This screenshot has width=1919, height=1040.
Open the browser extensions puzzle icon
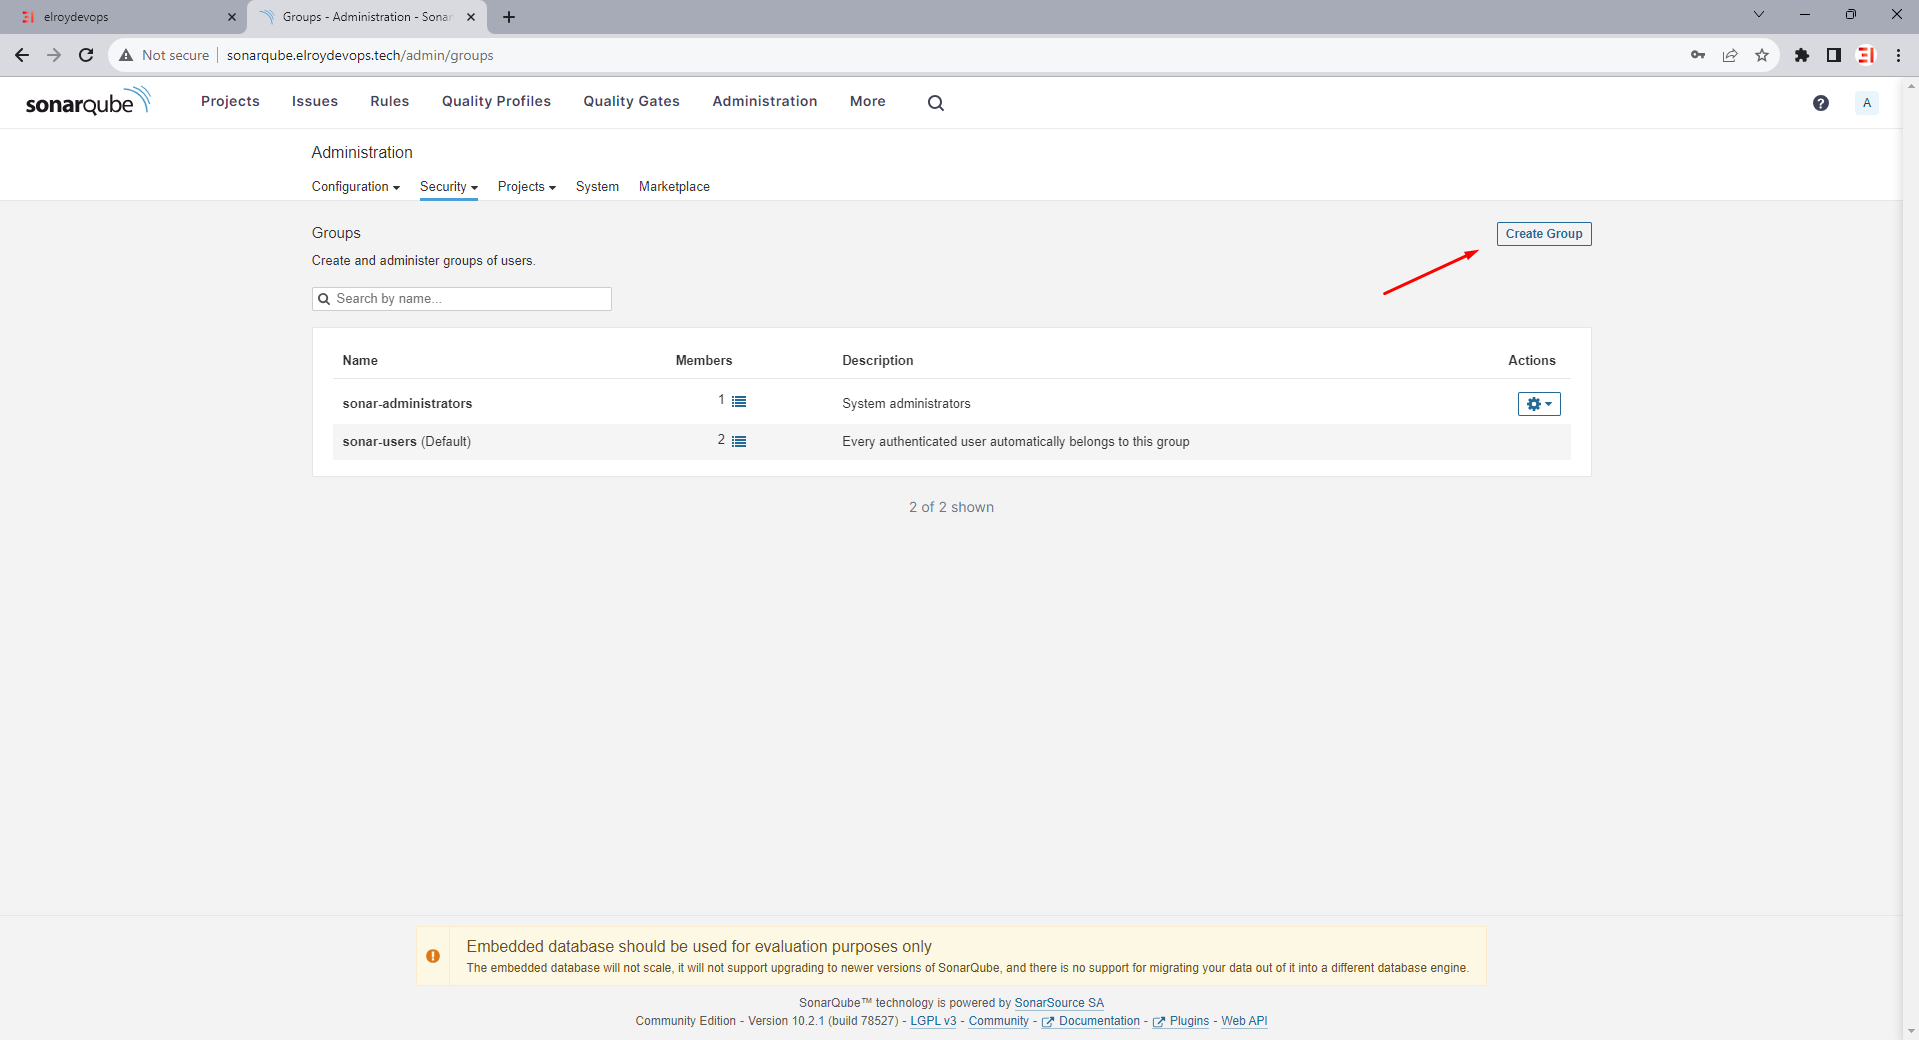point(1801,55)
